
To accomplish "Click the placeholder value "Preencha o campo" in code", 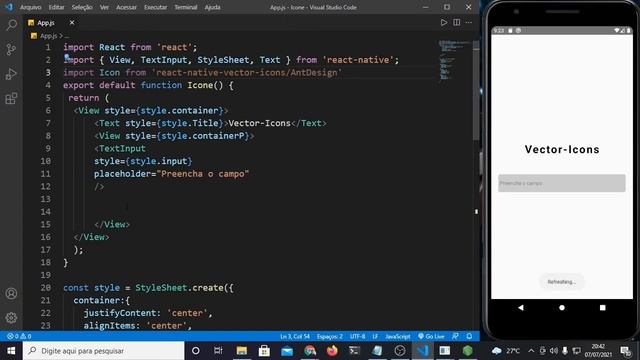I will click(203, 174).
